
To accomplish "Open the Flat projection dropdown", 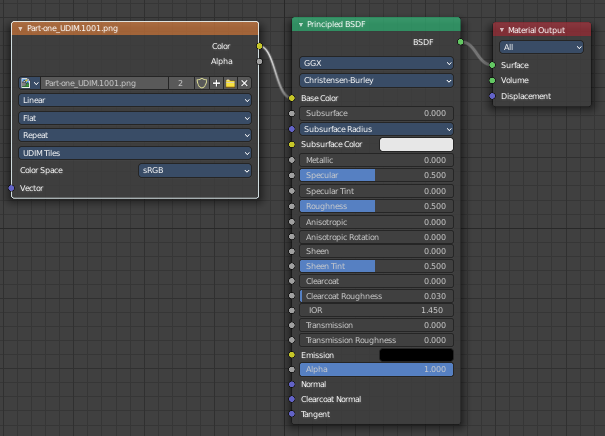I will pos(135,118).
